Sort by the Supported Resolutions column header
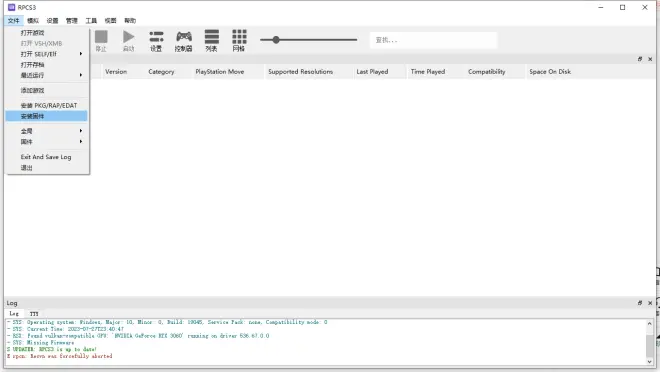The width and height of the screenshot is (660, 372). point(301,72)
